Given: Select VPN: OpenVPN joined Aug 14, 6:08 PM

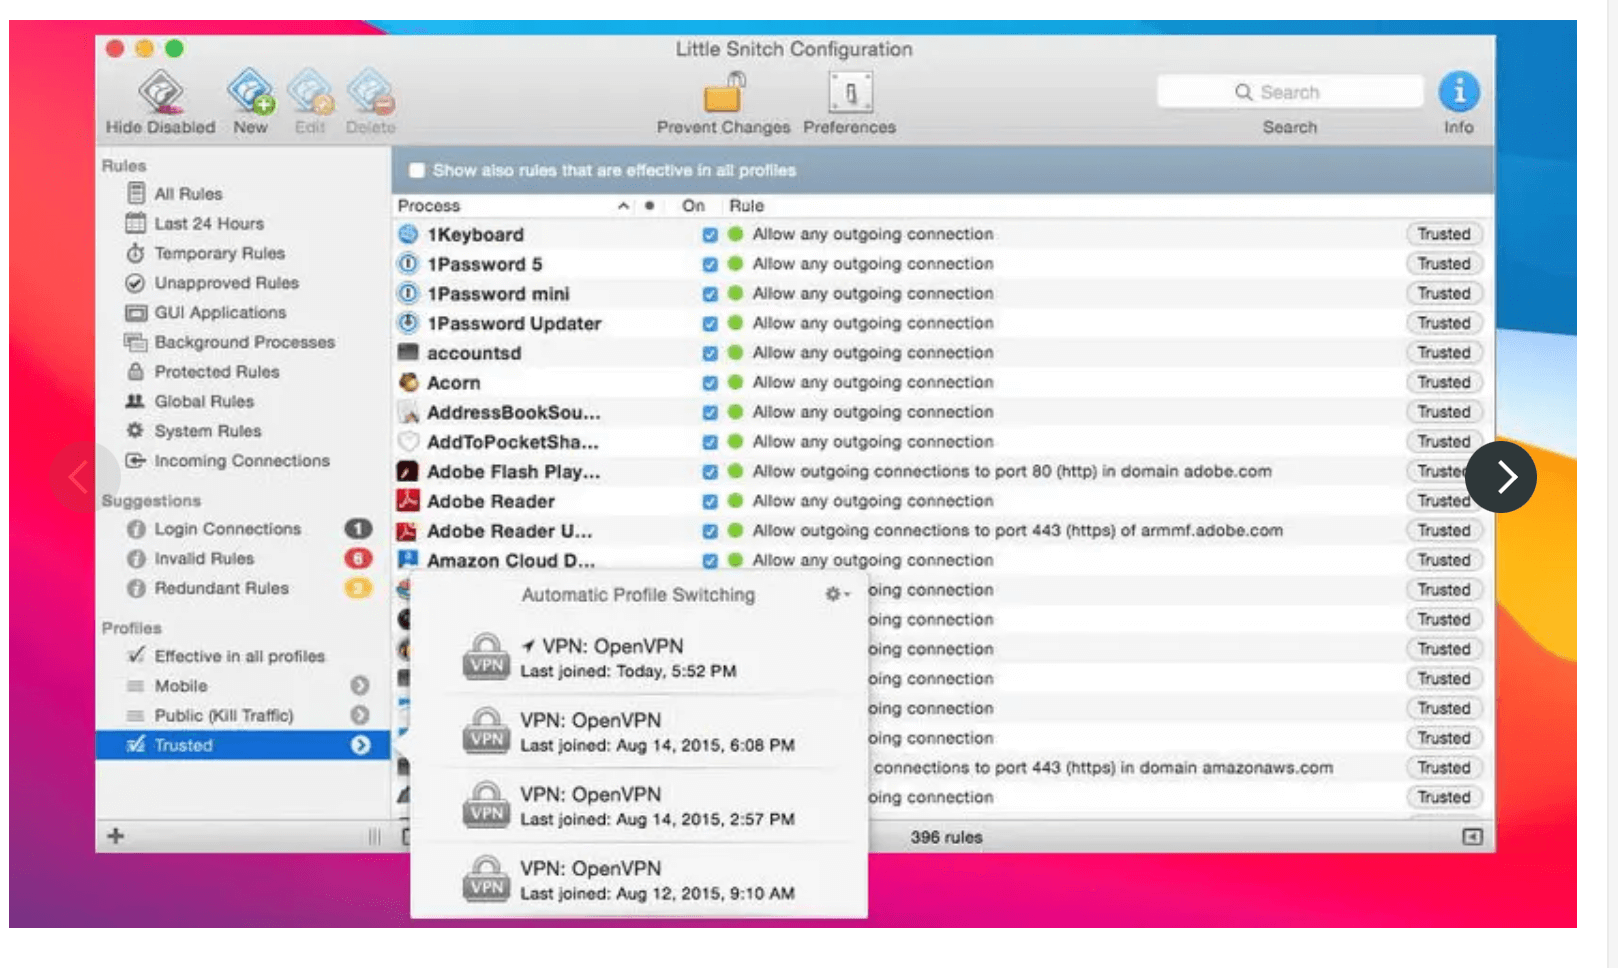Looking at the screenshot, I should (x=639, y=731).
